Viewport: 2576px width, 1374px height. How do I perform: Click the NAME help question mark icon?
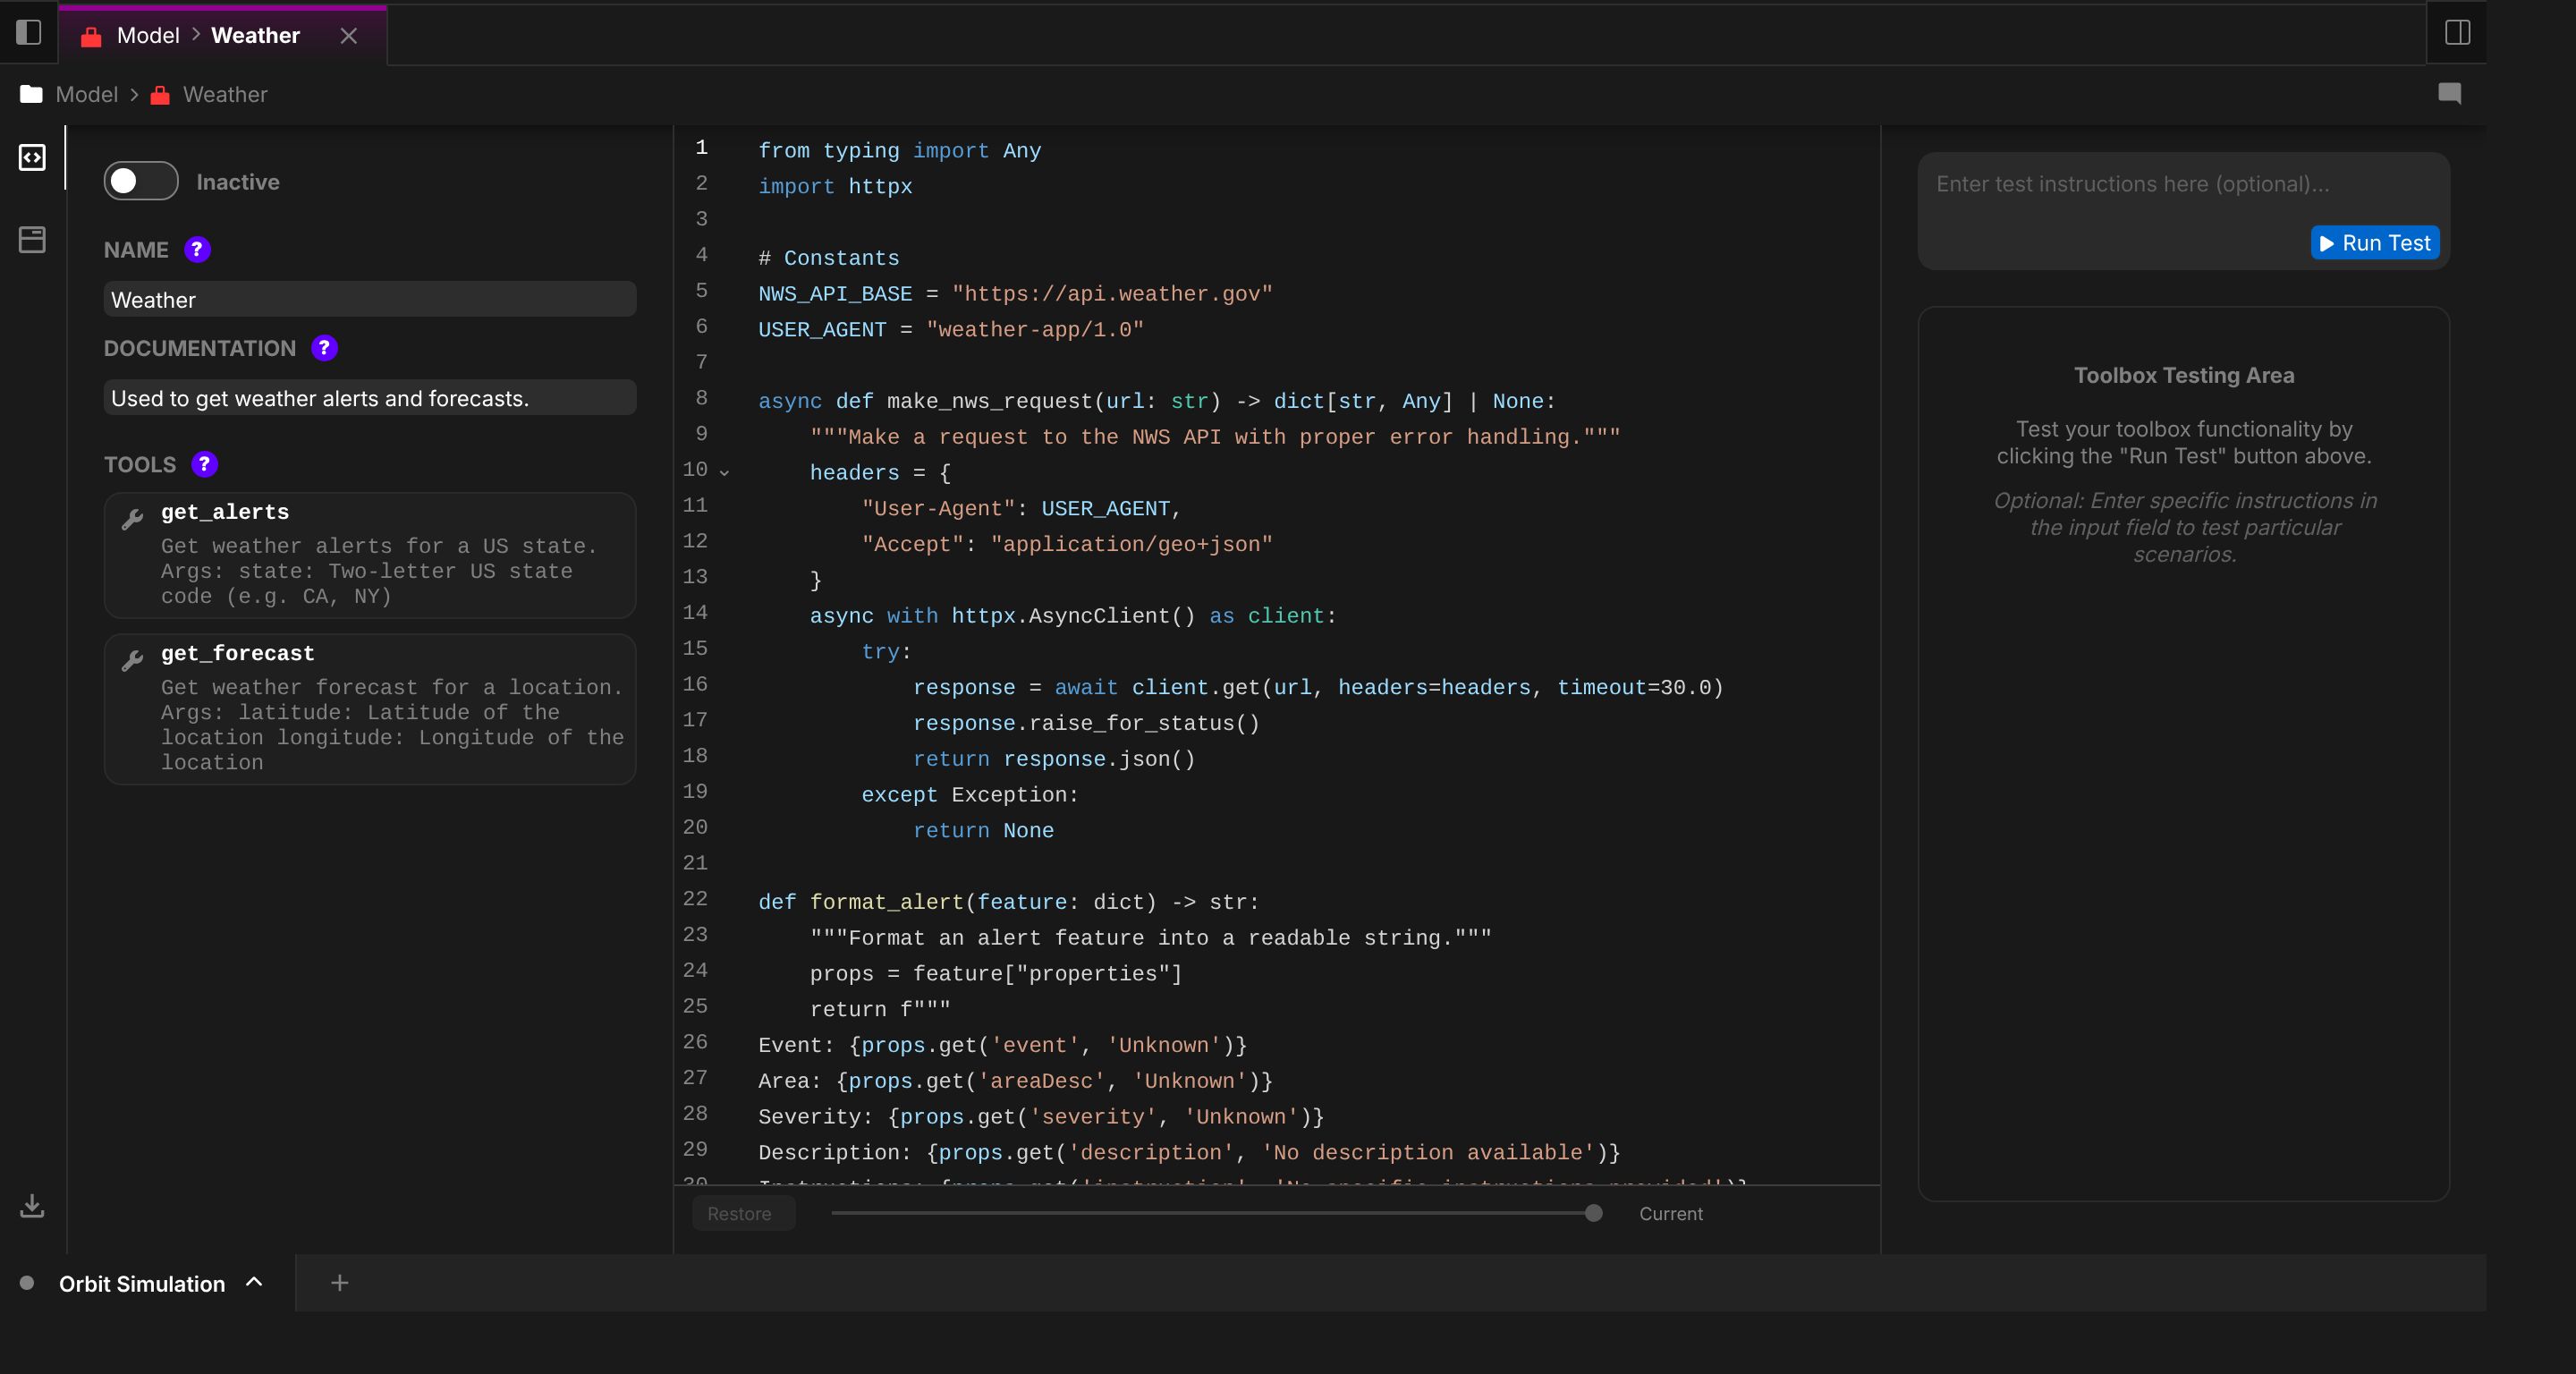point(197,249)
